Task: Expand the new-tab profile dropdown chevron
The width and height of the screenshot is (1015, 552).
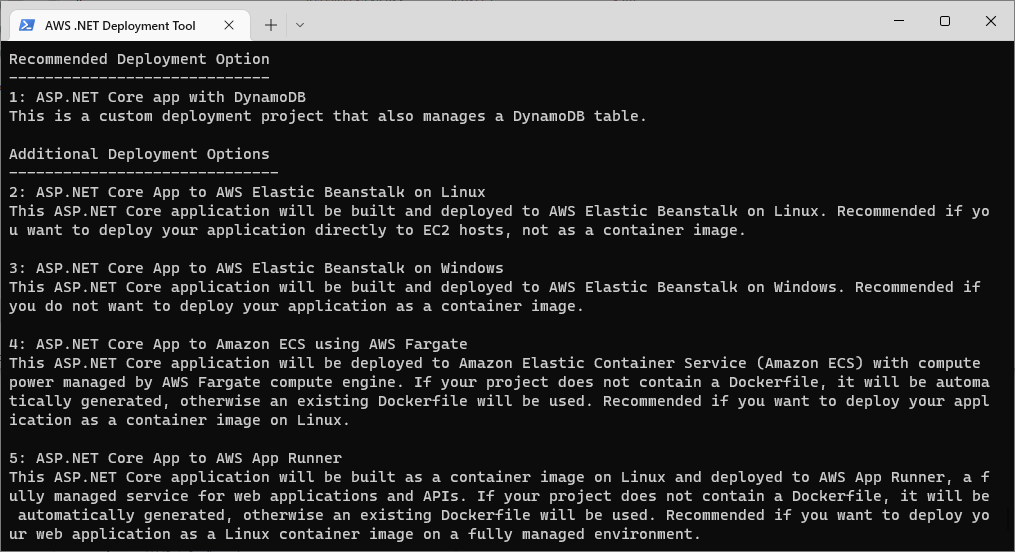Action: click(x=300, y=25)
